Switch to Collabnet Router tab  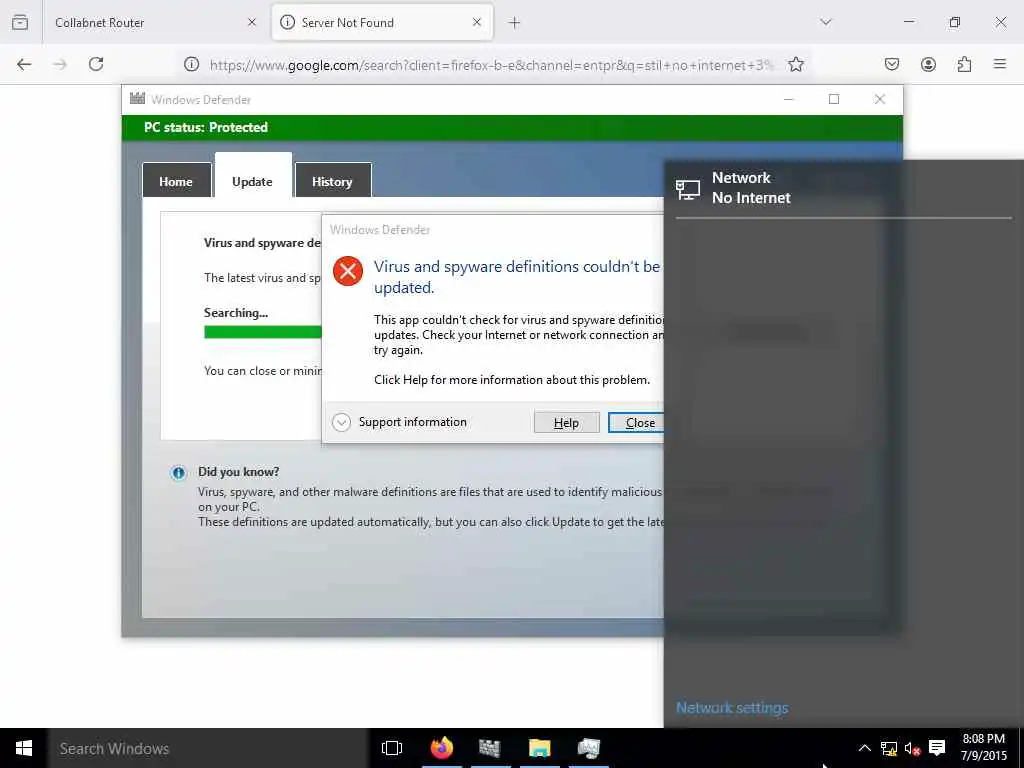point(153,22)
